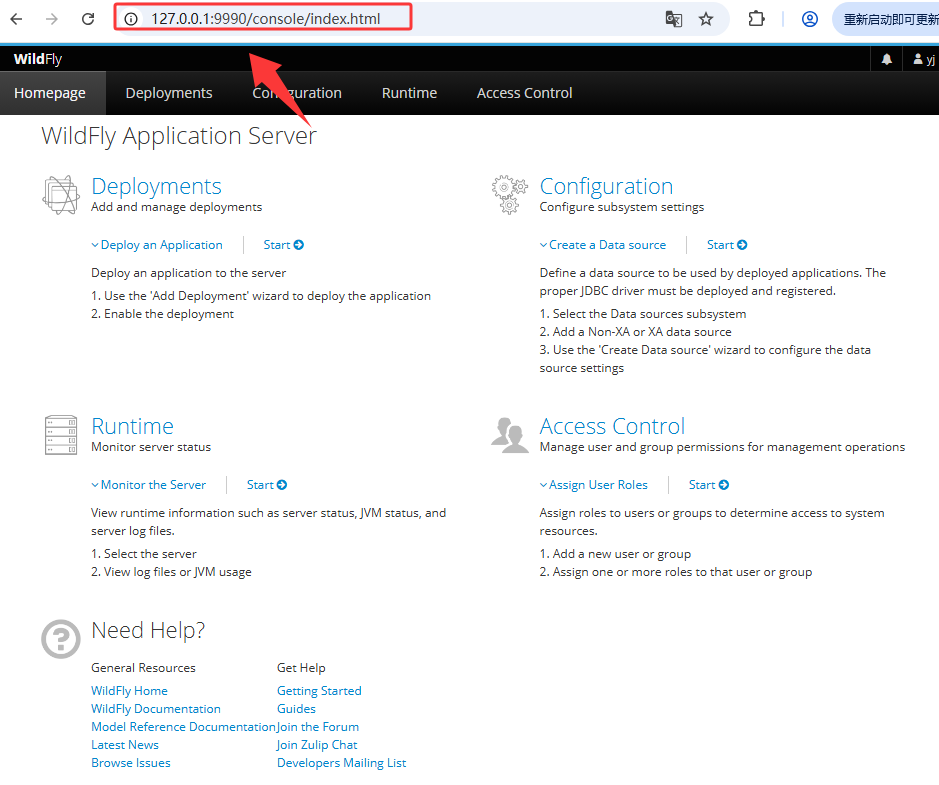Open the Guides link
939x785 pixels.
[296, 709]
